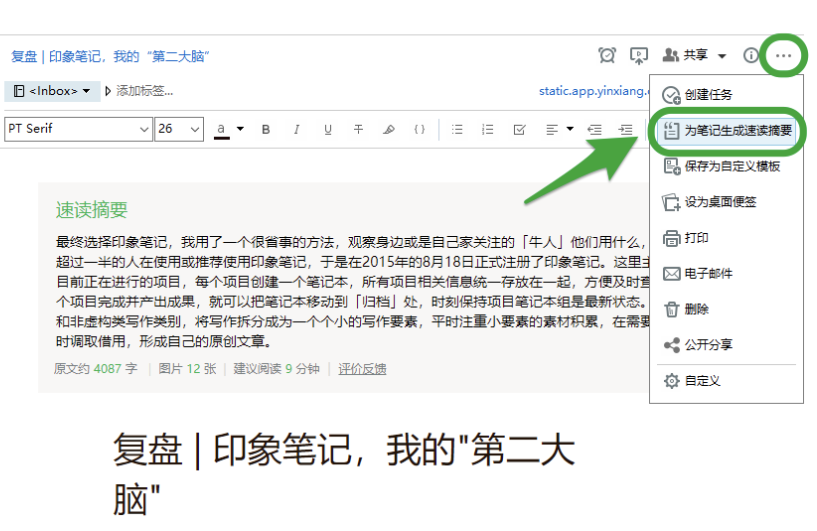Click the 共享 share button
This screenshot has width=817, height=531.
[685, 55]
